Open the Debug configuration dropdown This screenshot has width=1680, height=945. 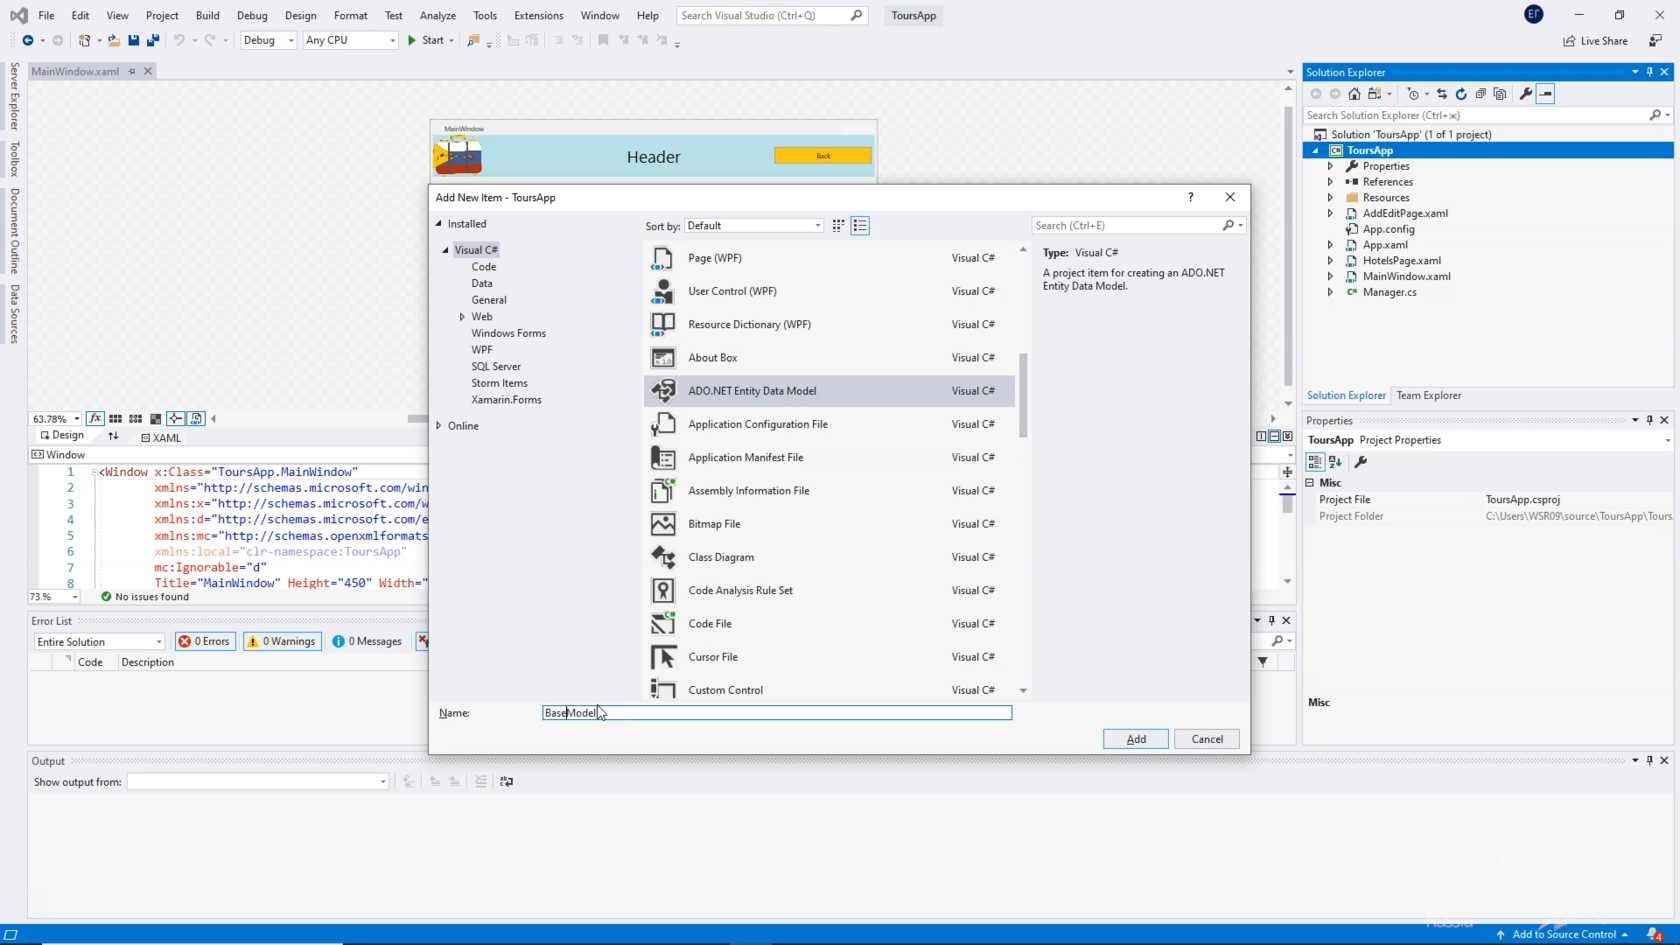[x=268, y=40]
